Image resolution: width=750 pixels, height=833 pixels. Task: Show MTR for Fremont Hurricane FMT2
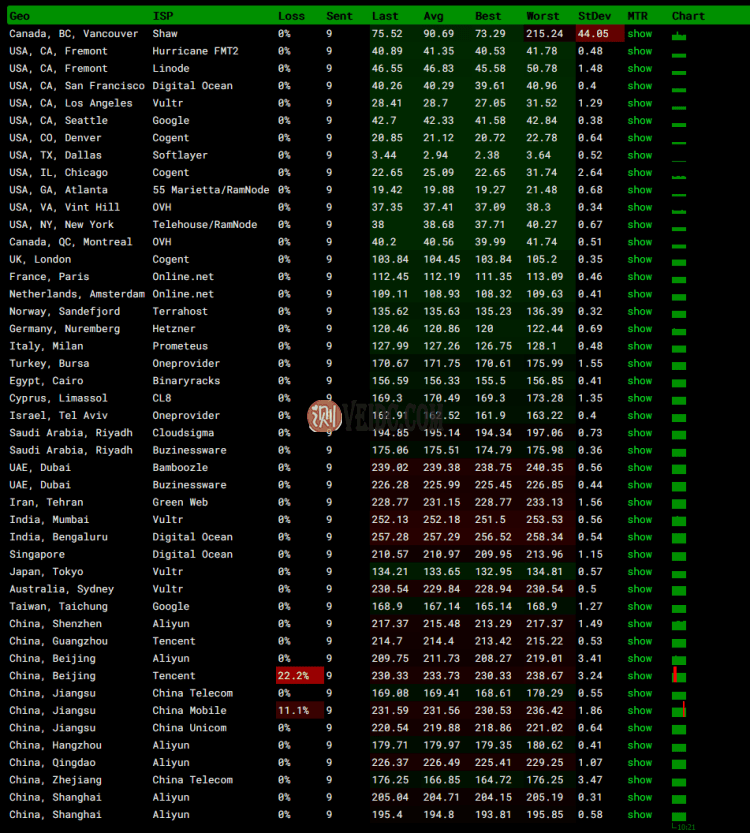pos(640,51)
